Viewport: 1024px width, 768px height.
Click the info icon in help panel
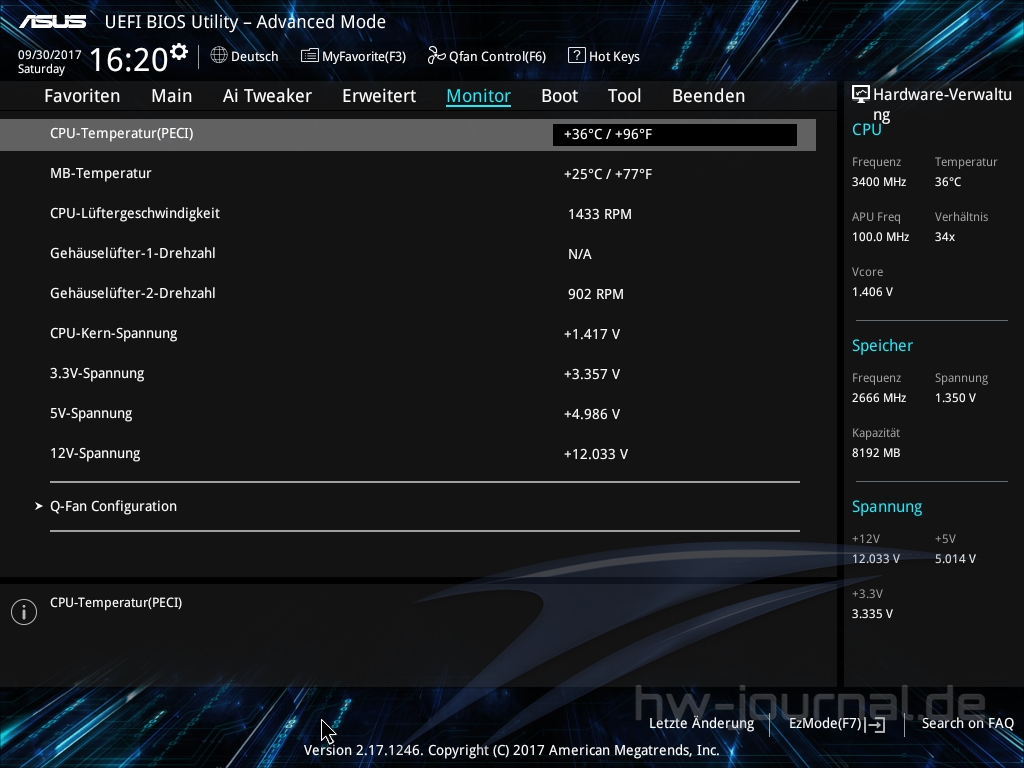tap(24, 612)
